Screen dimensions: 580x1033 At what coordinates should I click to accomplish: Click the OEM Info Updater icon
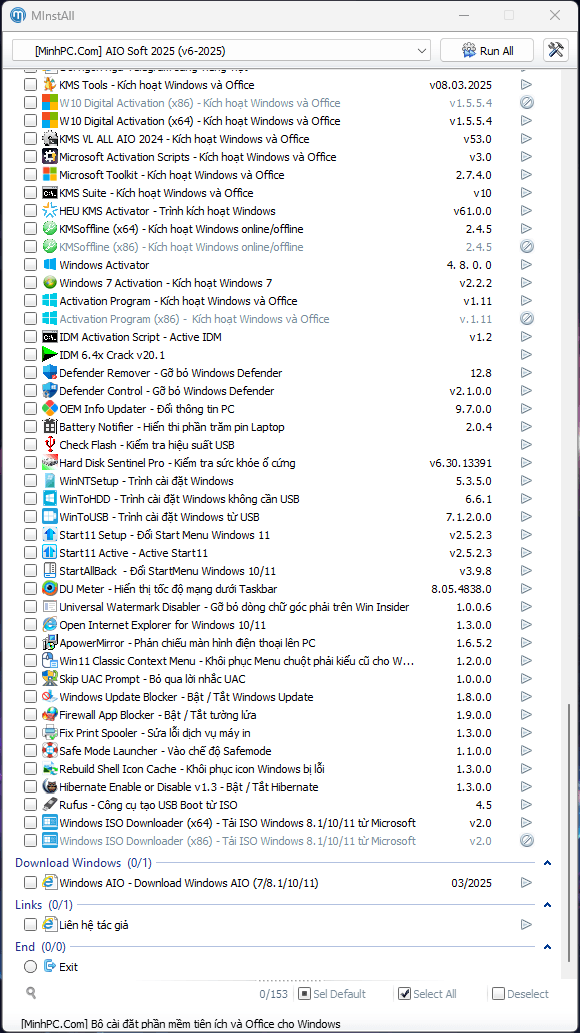click(49, 409)
